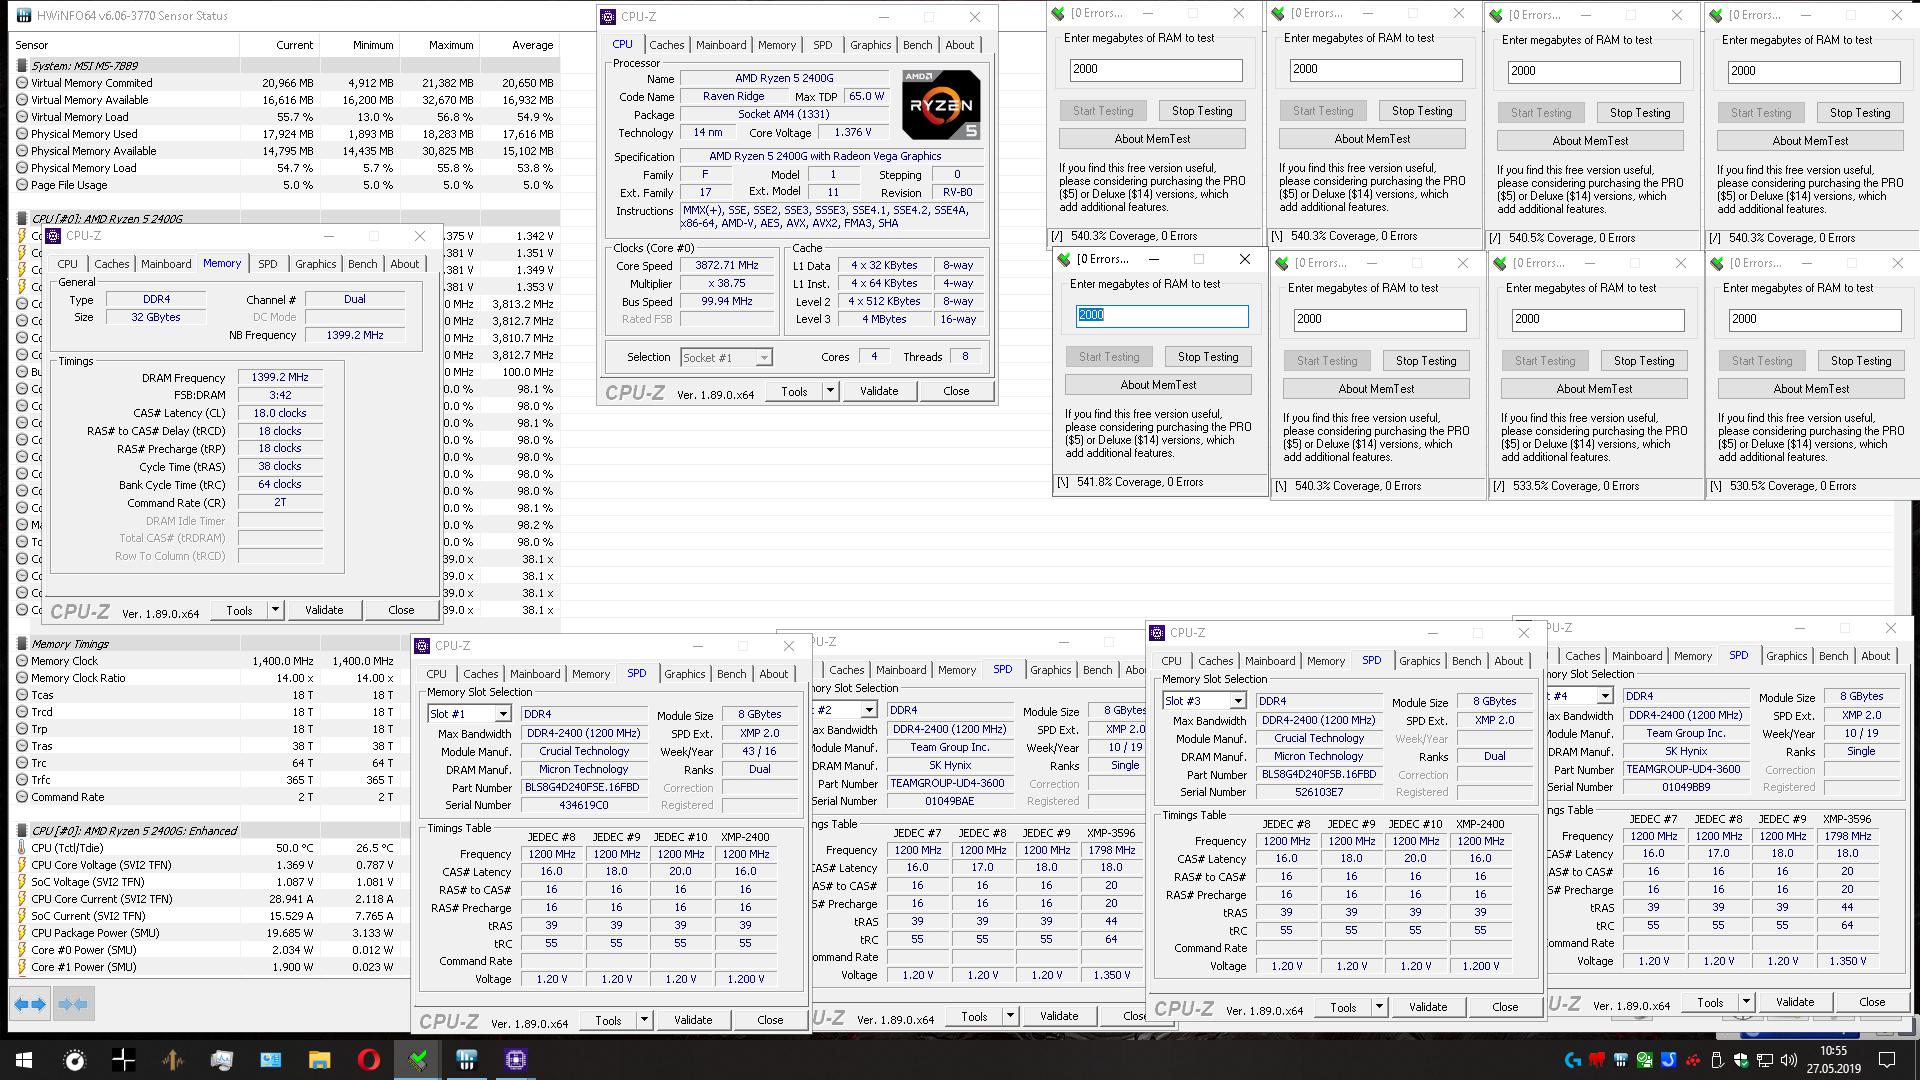This screenshot has height=1080, width=1920.
Task: Click the Logitech G tray icon
Action: coord(1573,1060)
